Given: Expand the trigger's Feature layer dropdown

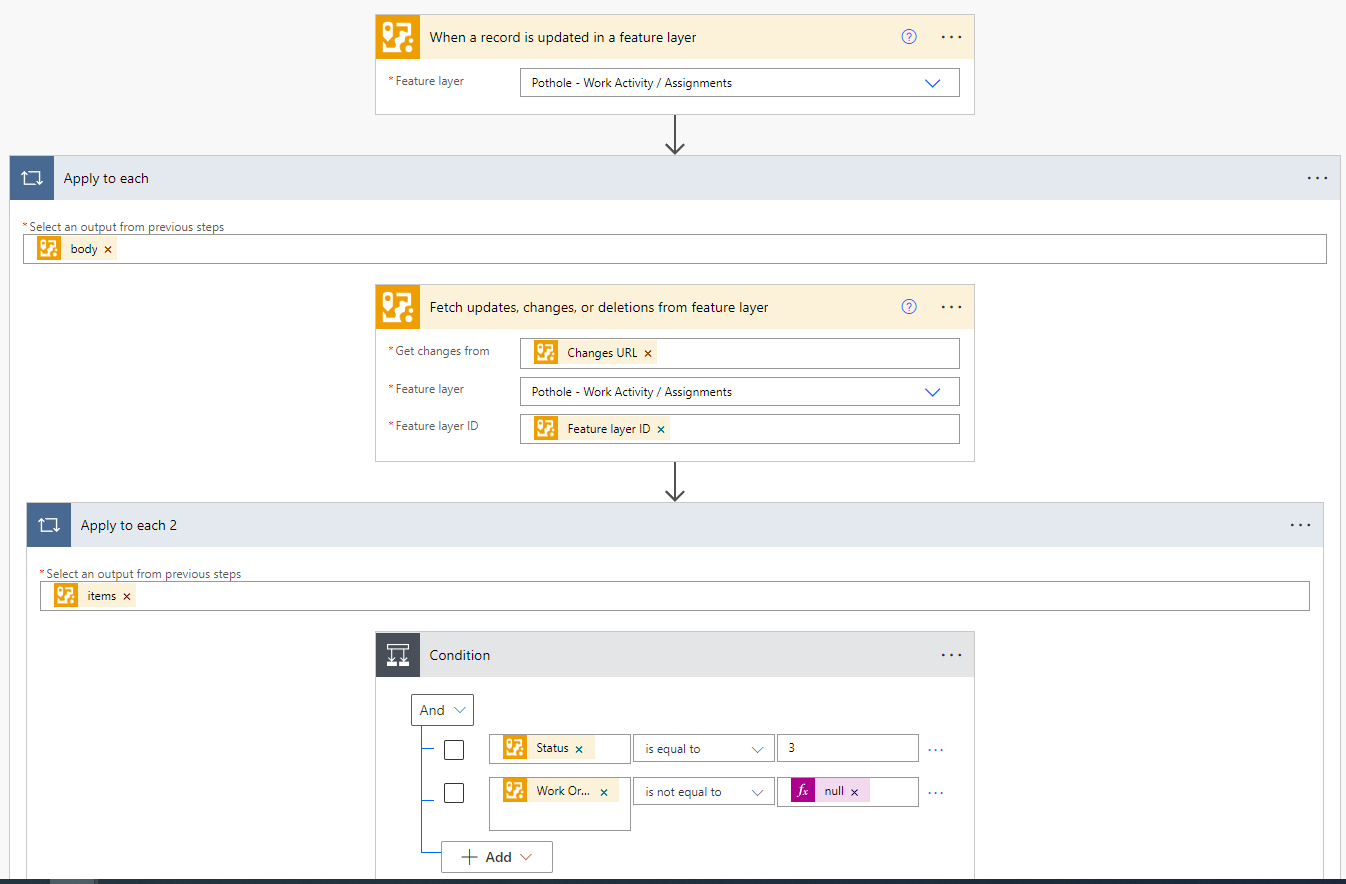Looking at the screenshot, I should click(932, 83).
